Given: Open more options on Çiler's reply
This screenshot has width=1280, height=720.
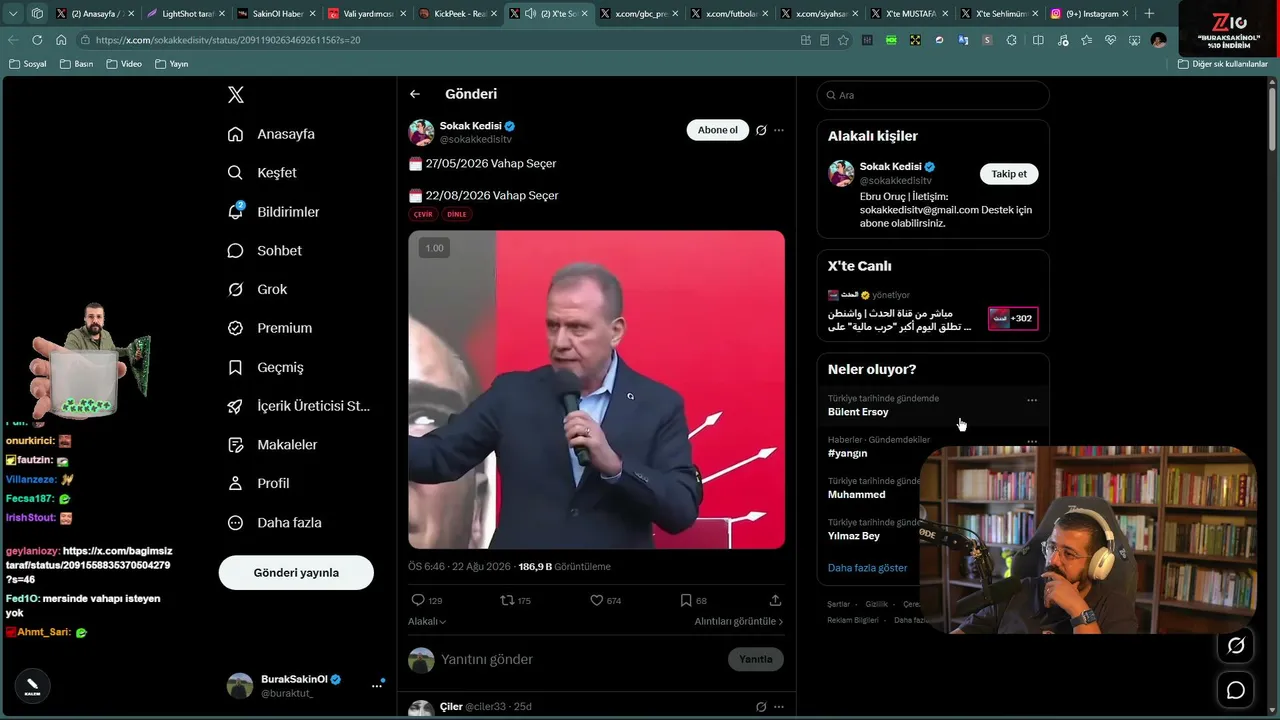Looking at the screenshot, I should coord(779,706).
